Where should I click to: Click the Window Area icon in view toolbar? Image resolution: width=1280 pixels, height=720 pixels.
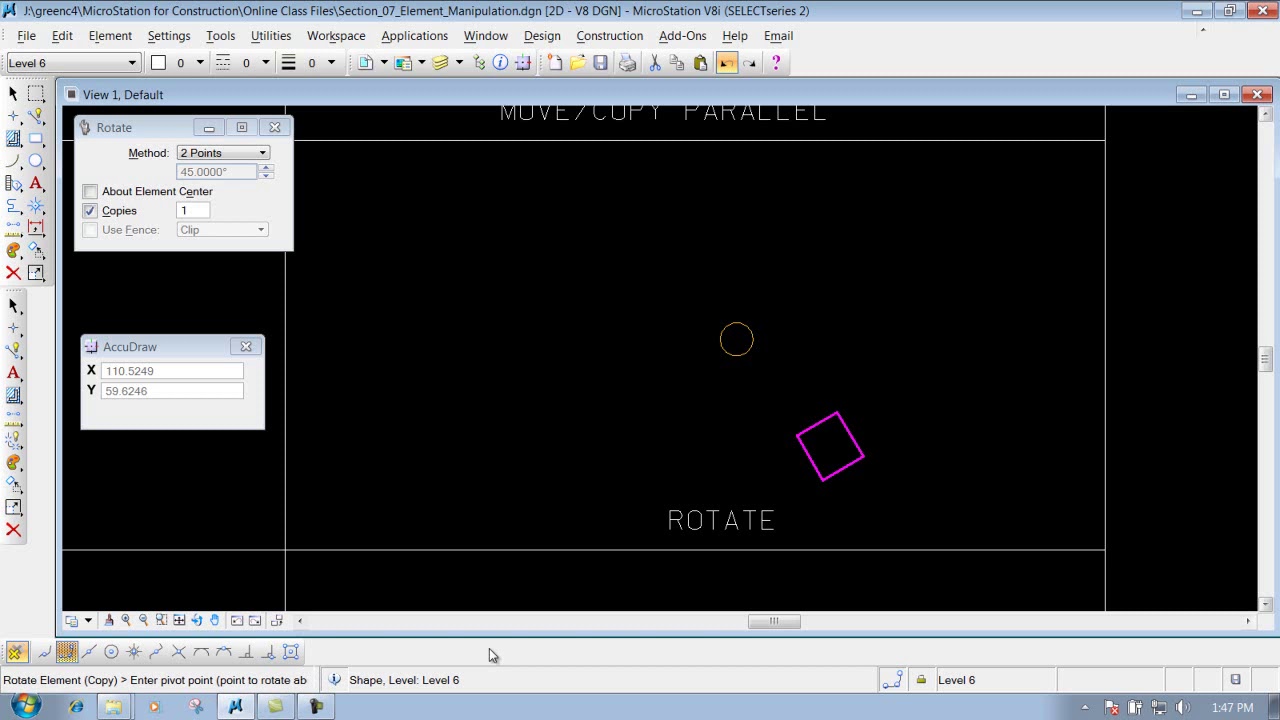(x=161, y=621)
